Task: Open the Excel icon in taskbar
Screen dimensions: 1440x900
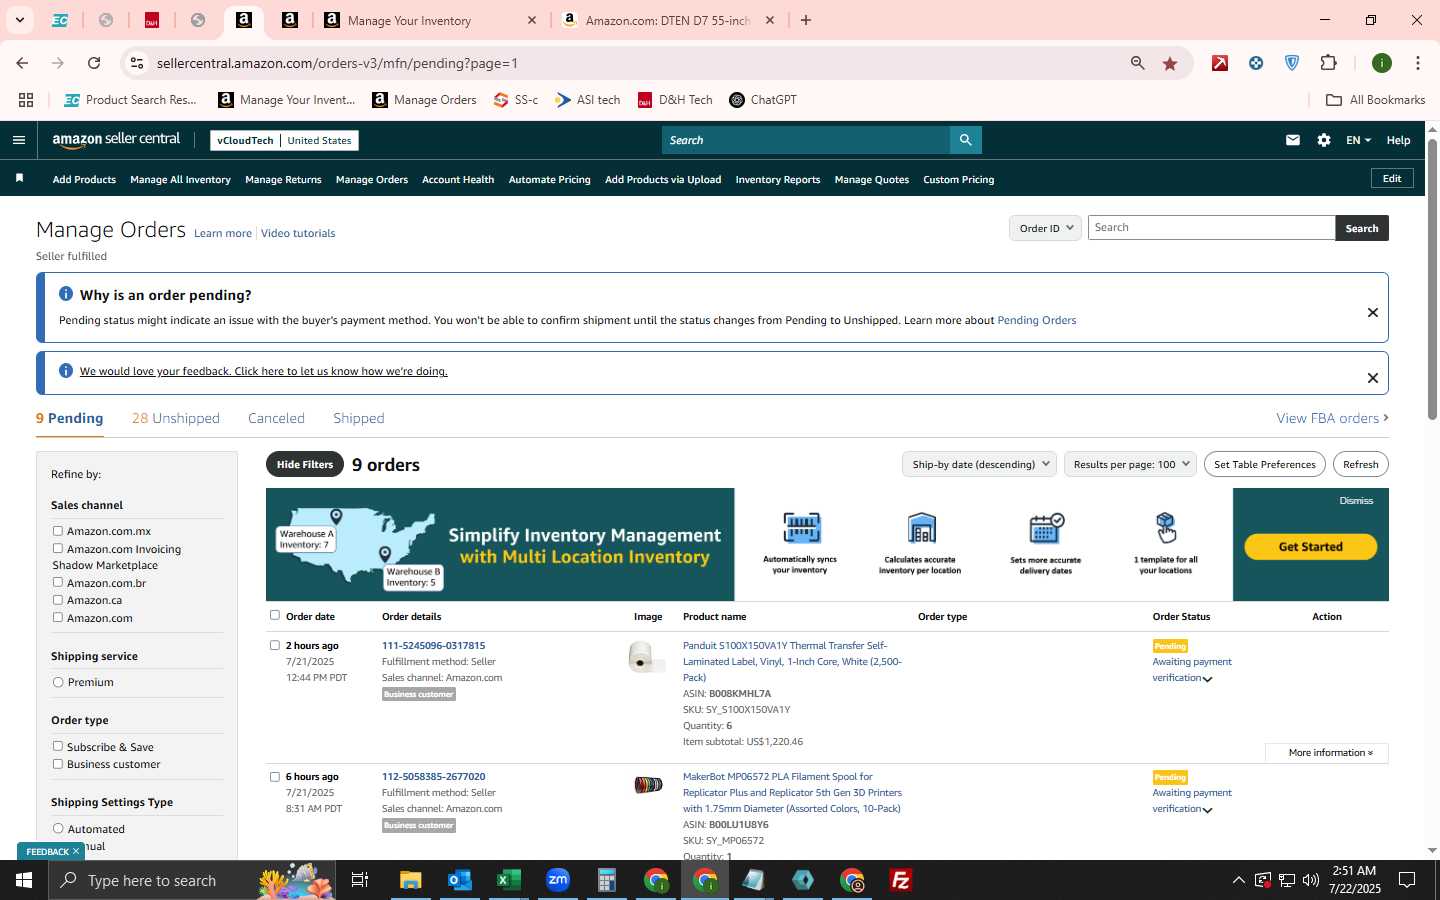Action: click(508, 880)
